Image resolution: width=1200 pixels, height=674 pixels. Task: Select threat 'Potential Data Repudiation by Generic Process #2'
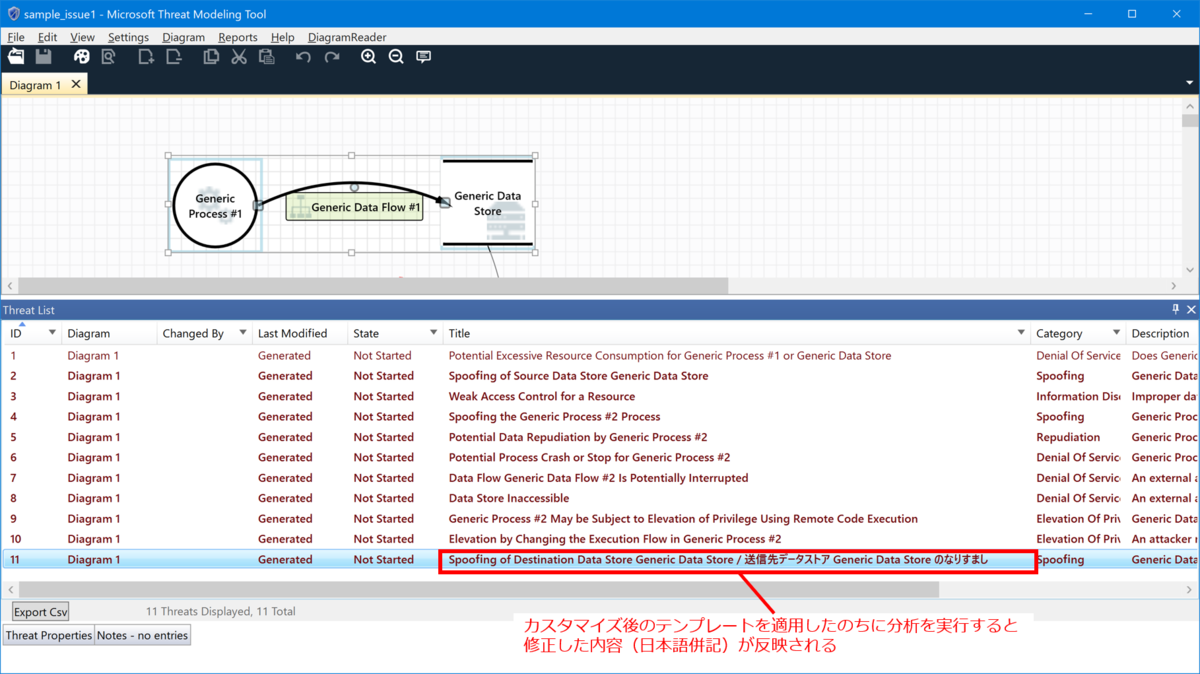pos(600,437)
